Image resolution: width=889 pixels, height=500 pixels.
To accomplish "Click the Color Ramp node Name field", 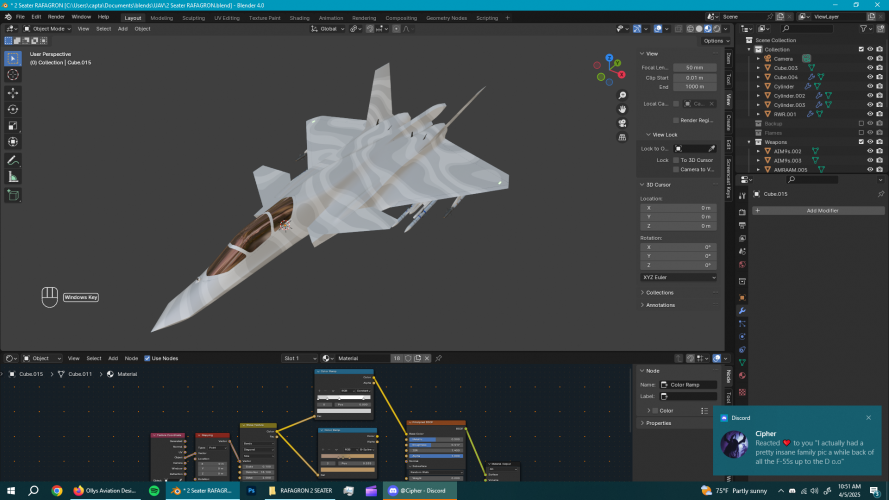I will (x=688, y=385).
